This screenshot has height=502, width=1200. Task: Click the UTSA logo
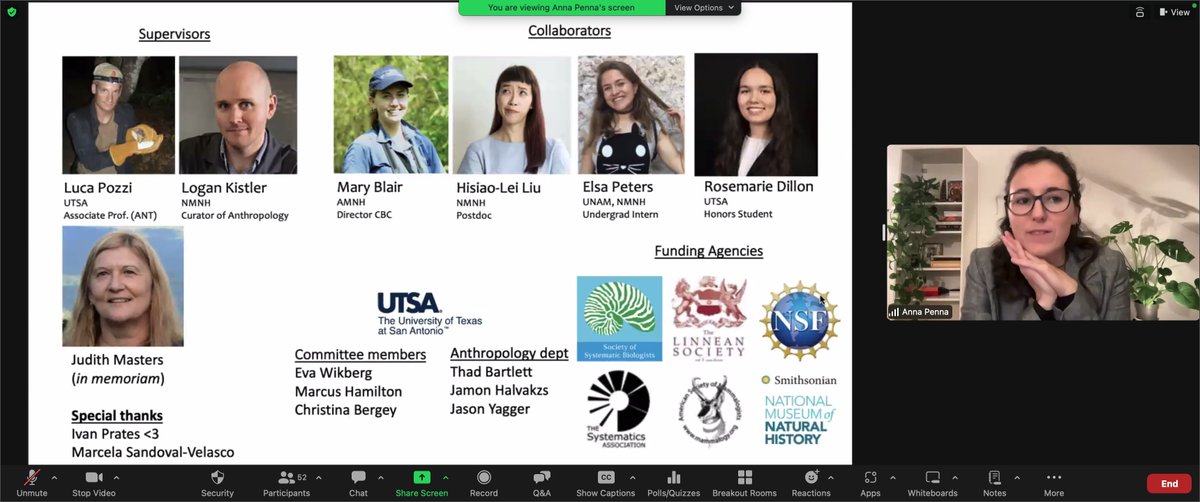pos(429,313)
